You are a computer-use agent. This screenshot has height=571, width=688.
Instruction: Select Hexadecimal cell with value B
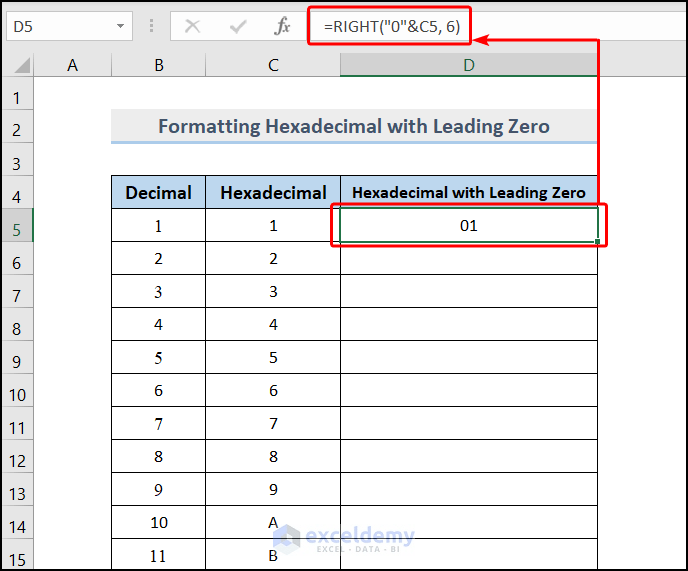[x=273, y=554]
